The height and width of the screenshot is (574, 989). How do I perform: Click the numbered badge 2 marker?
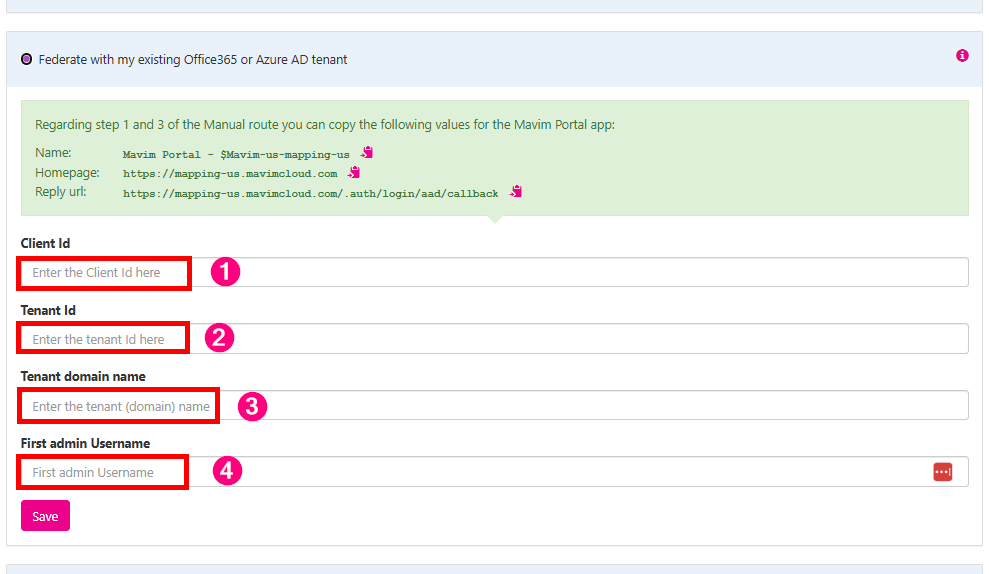220,338
